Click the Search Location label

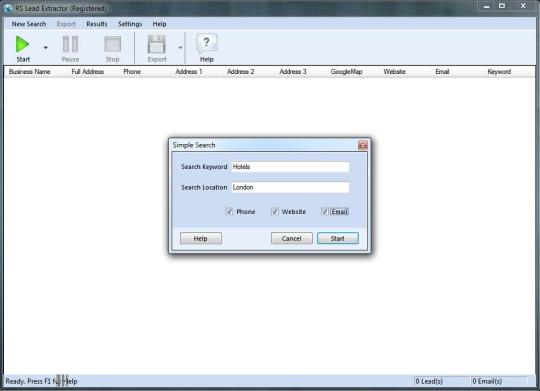(x=204, y=187)
